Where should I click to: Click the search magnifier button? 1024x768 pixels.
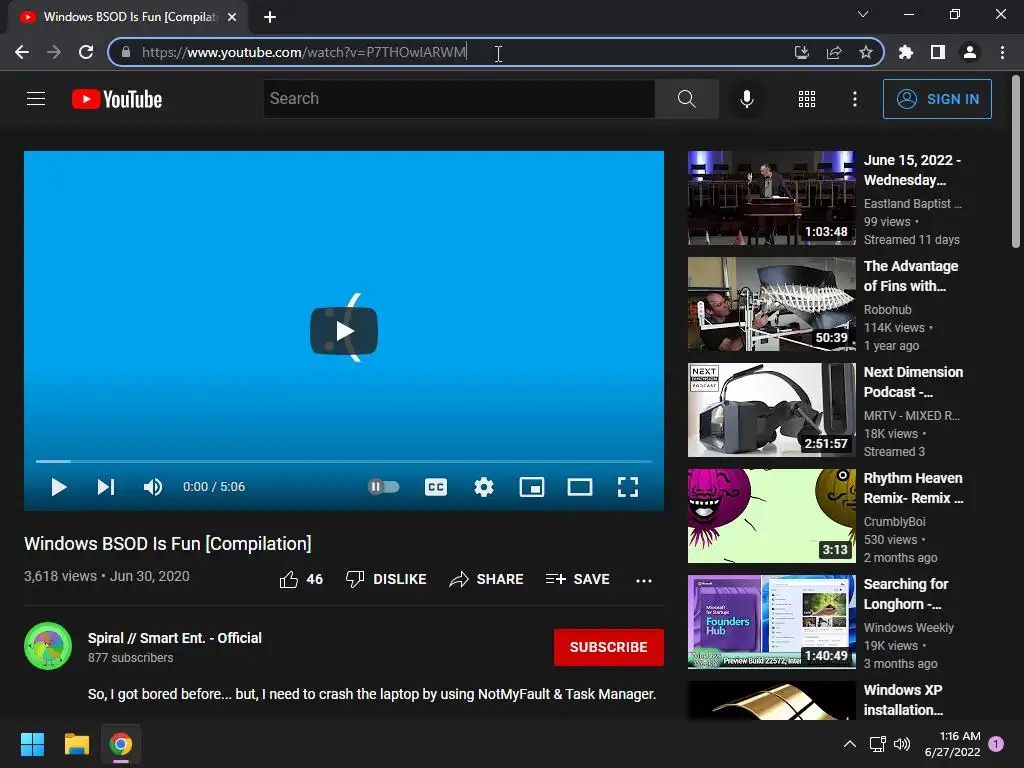[x=686, y=99]
